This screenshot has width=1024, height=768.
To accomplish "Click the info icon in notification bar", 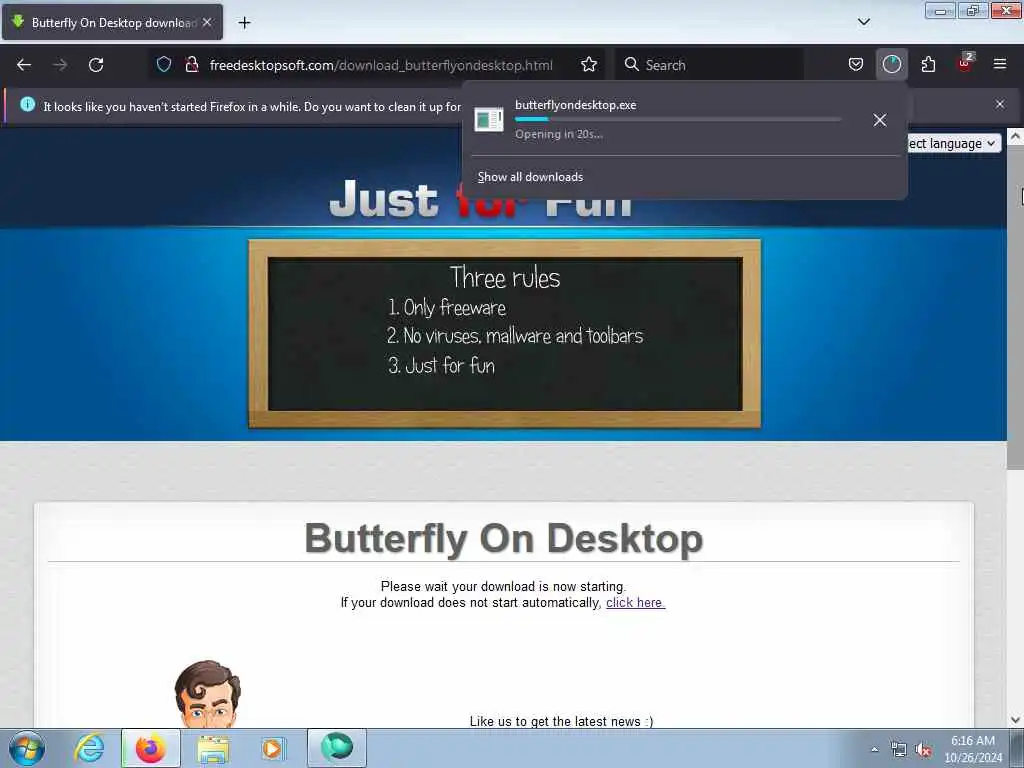I will point(27,104).
